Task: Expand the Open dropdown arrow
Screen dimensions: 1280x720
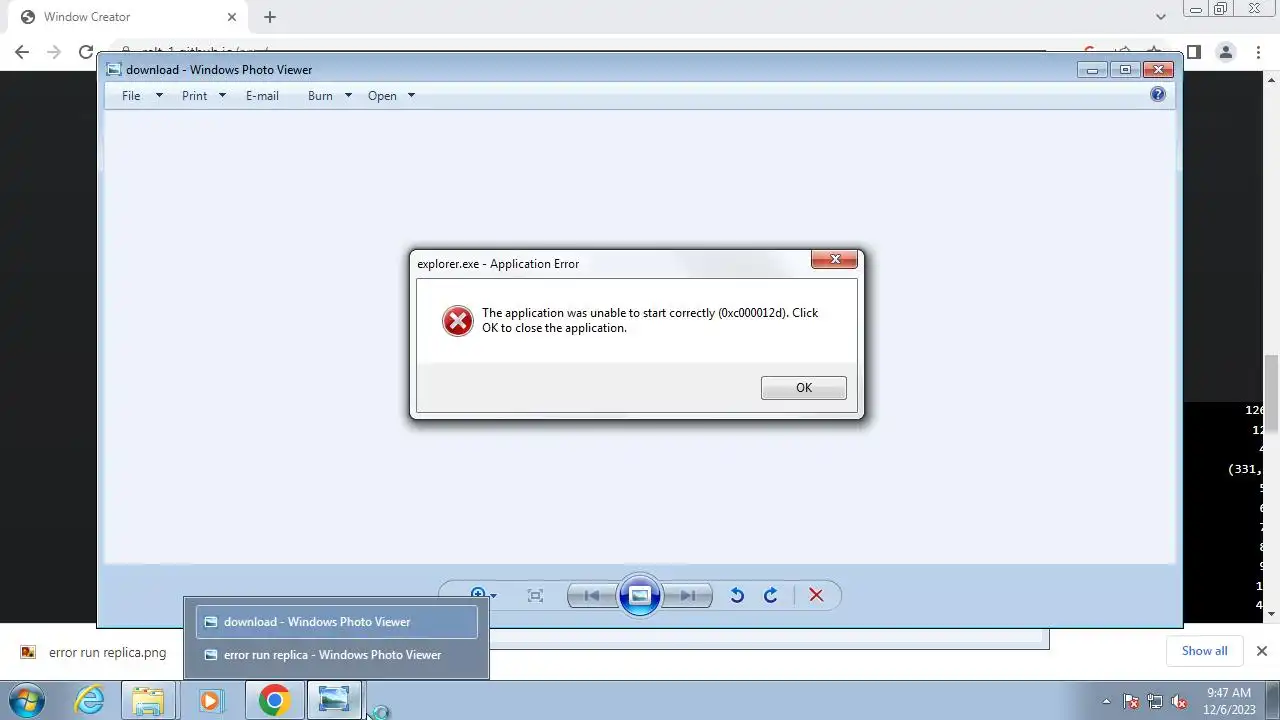Action: coord(411,96)
